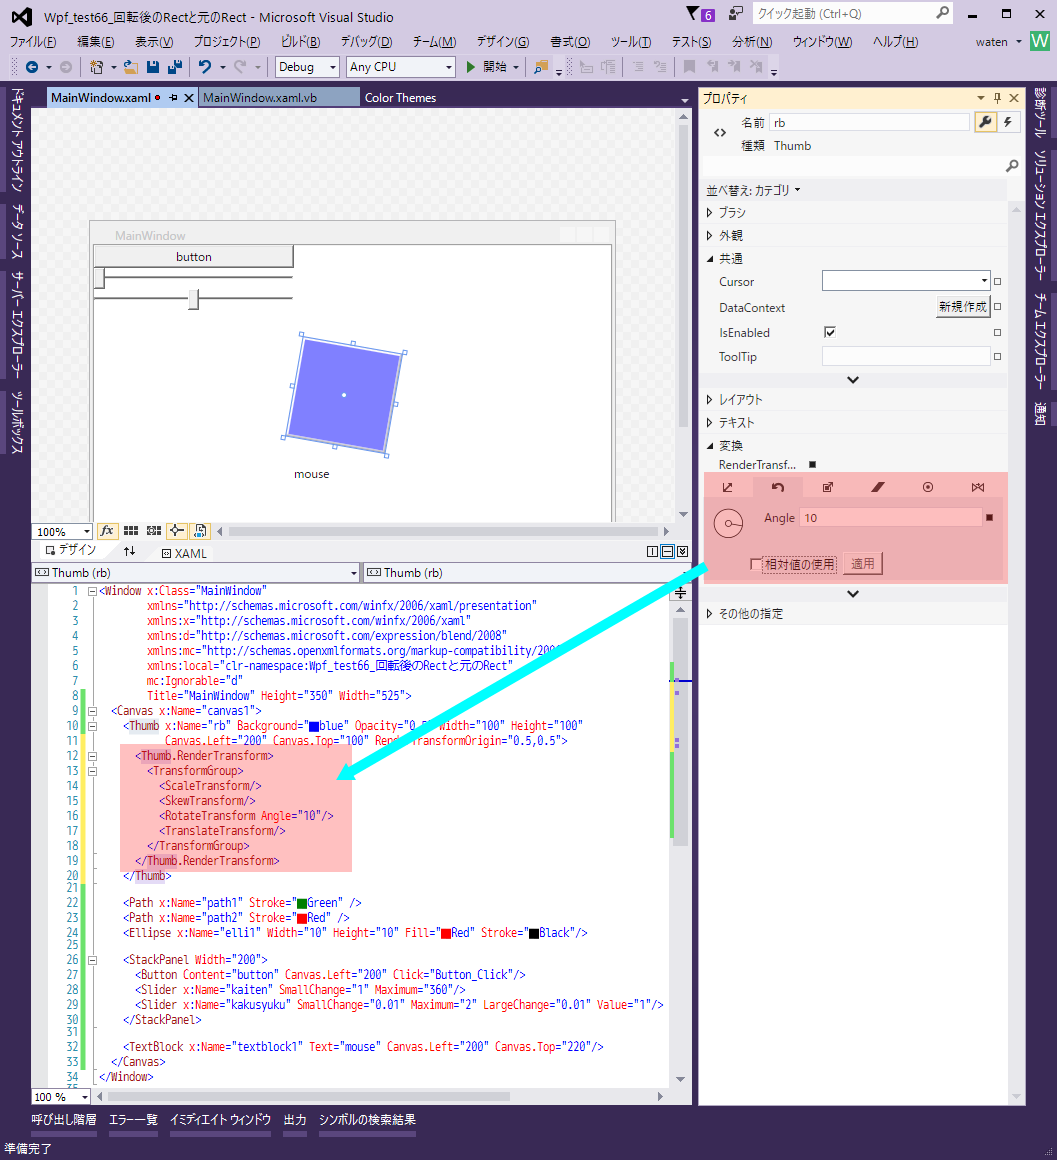This screenshot has width=1057, height=1160.
Task: Open the Skew transform panel
Action: [877, 486]
